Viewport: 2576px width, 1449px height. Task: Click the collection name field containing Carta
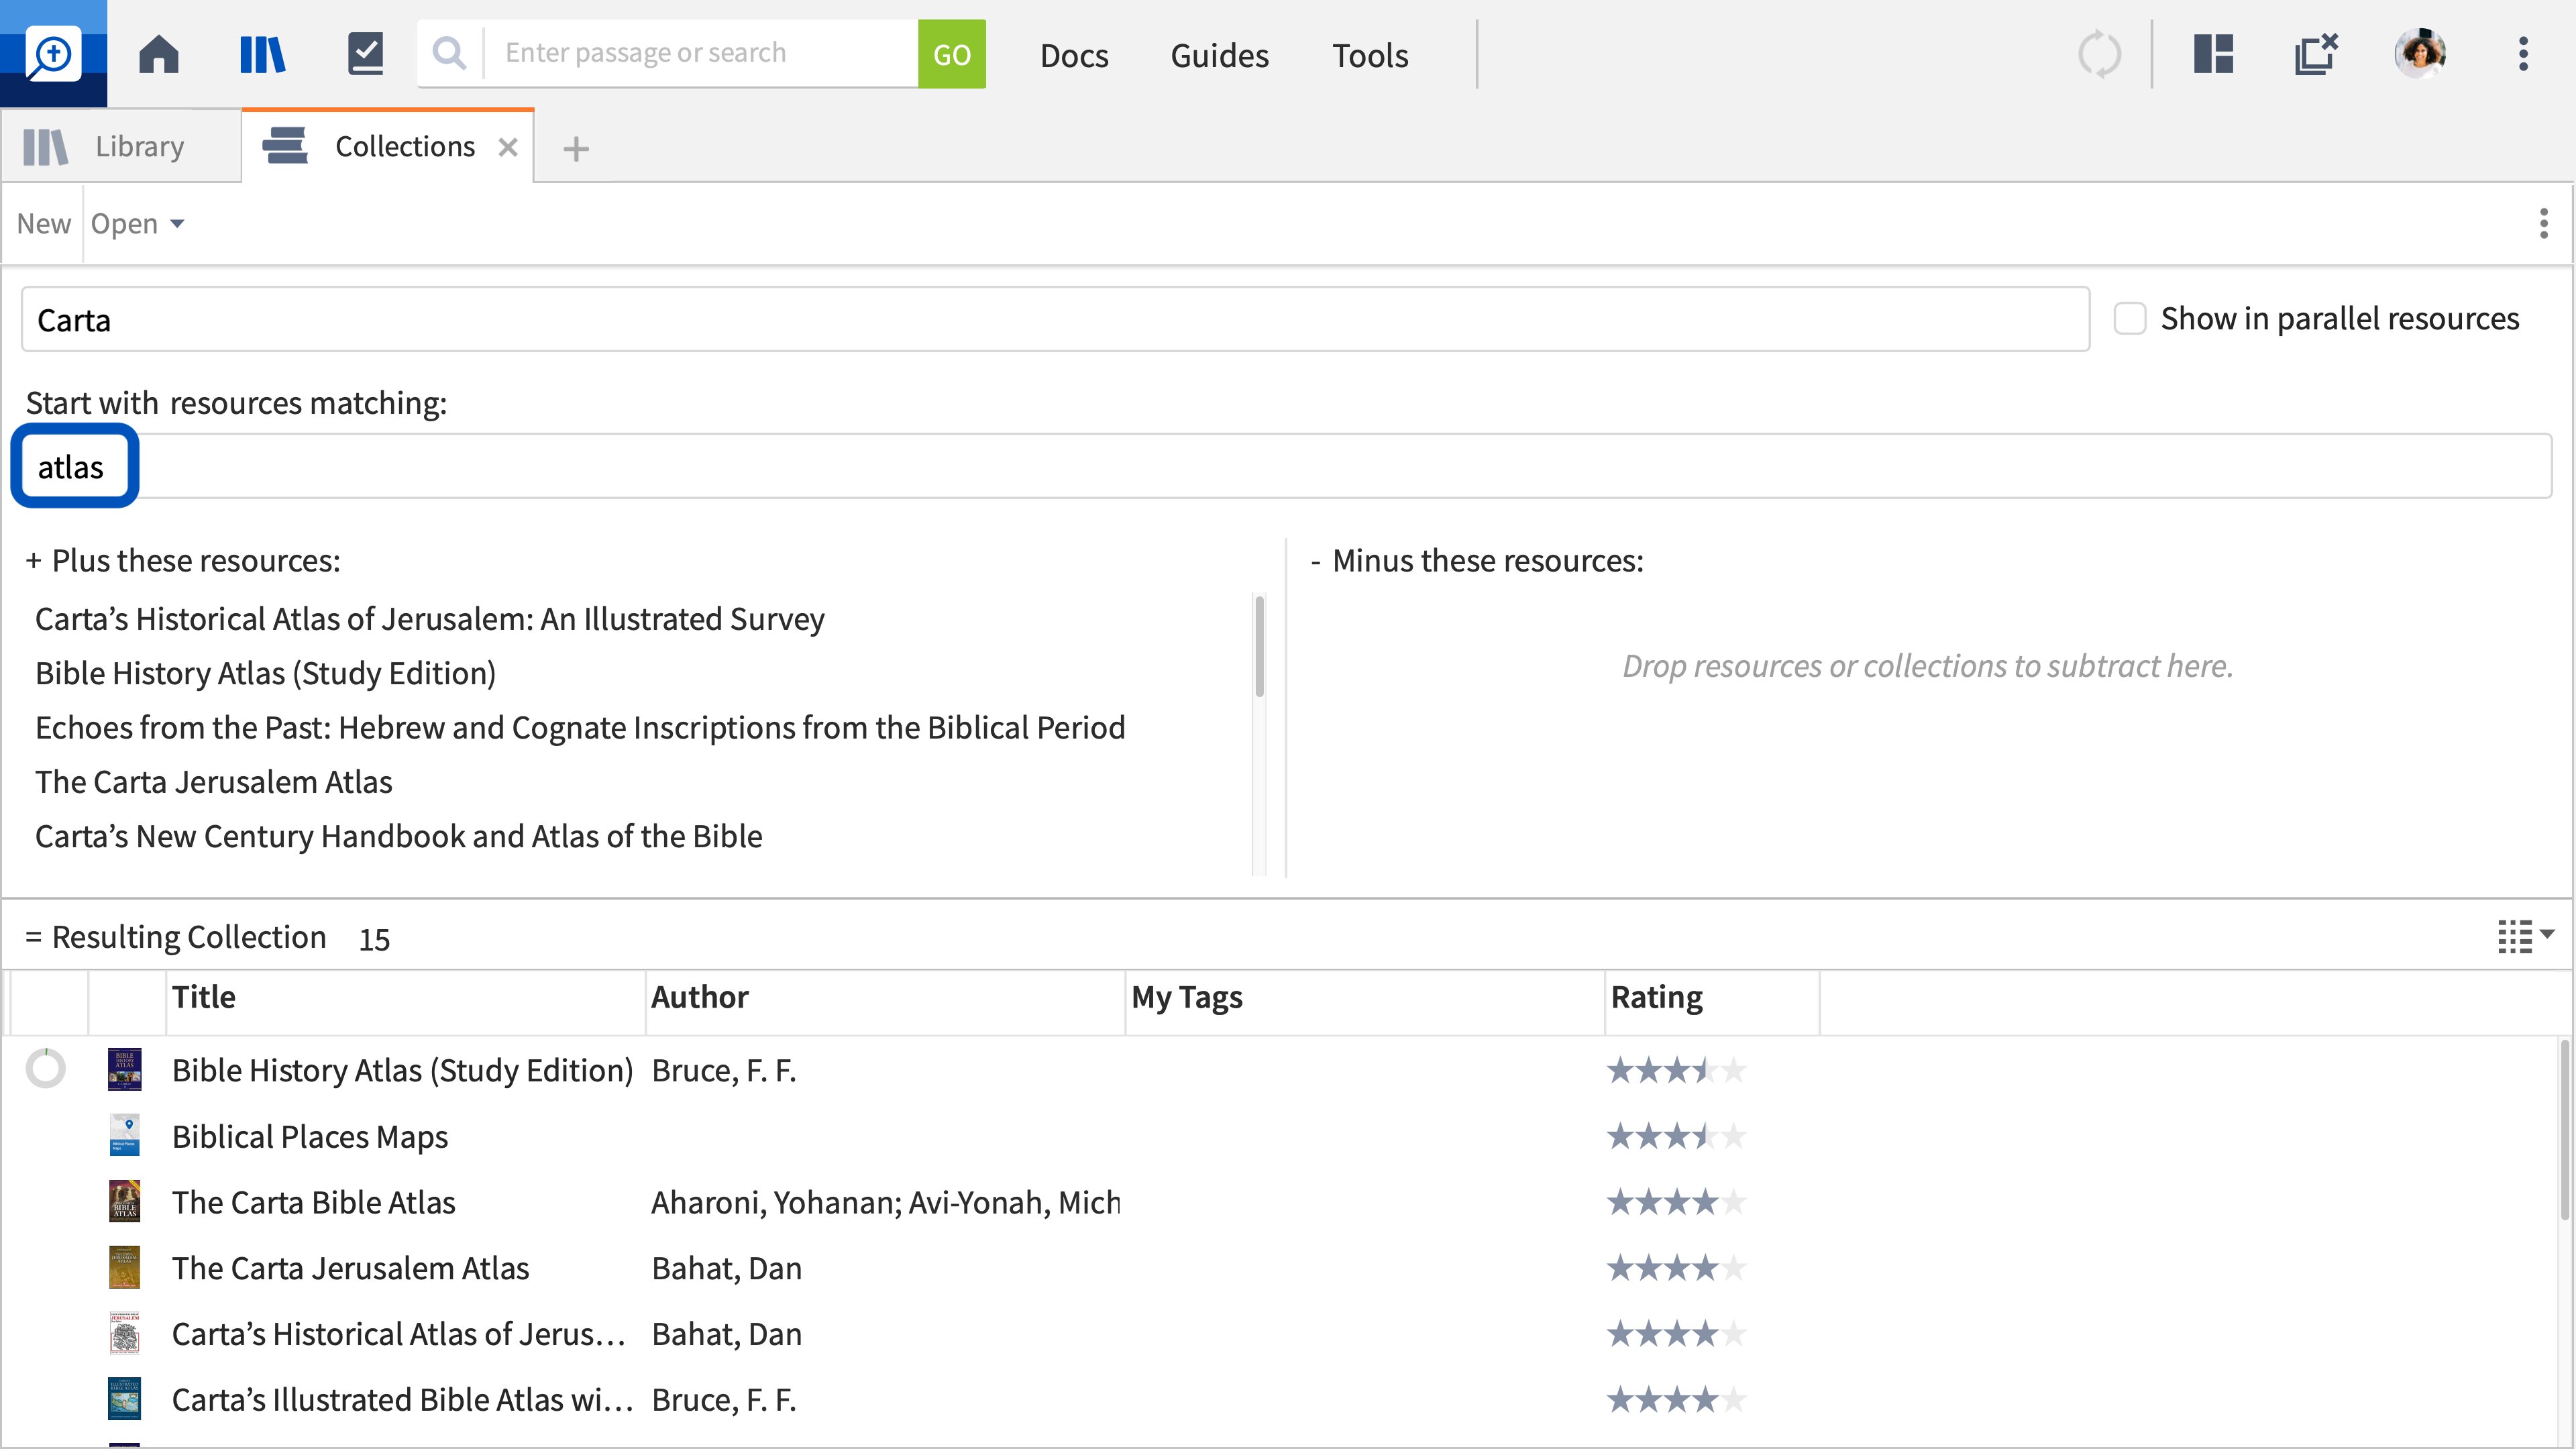(1055, 320)
